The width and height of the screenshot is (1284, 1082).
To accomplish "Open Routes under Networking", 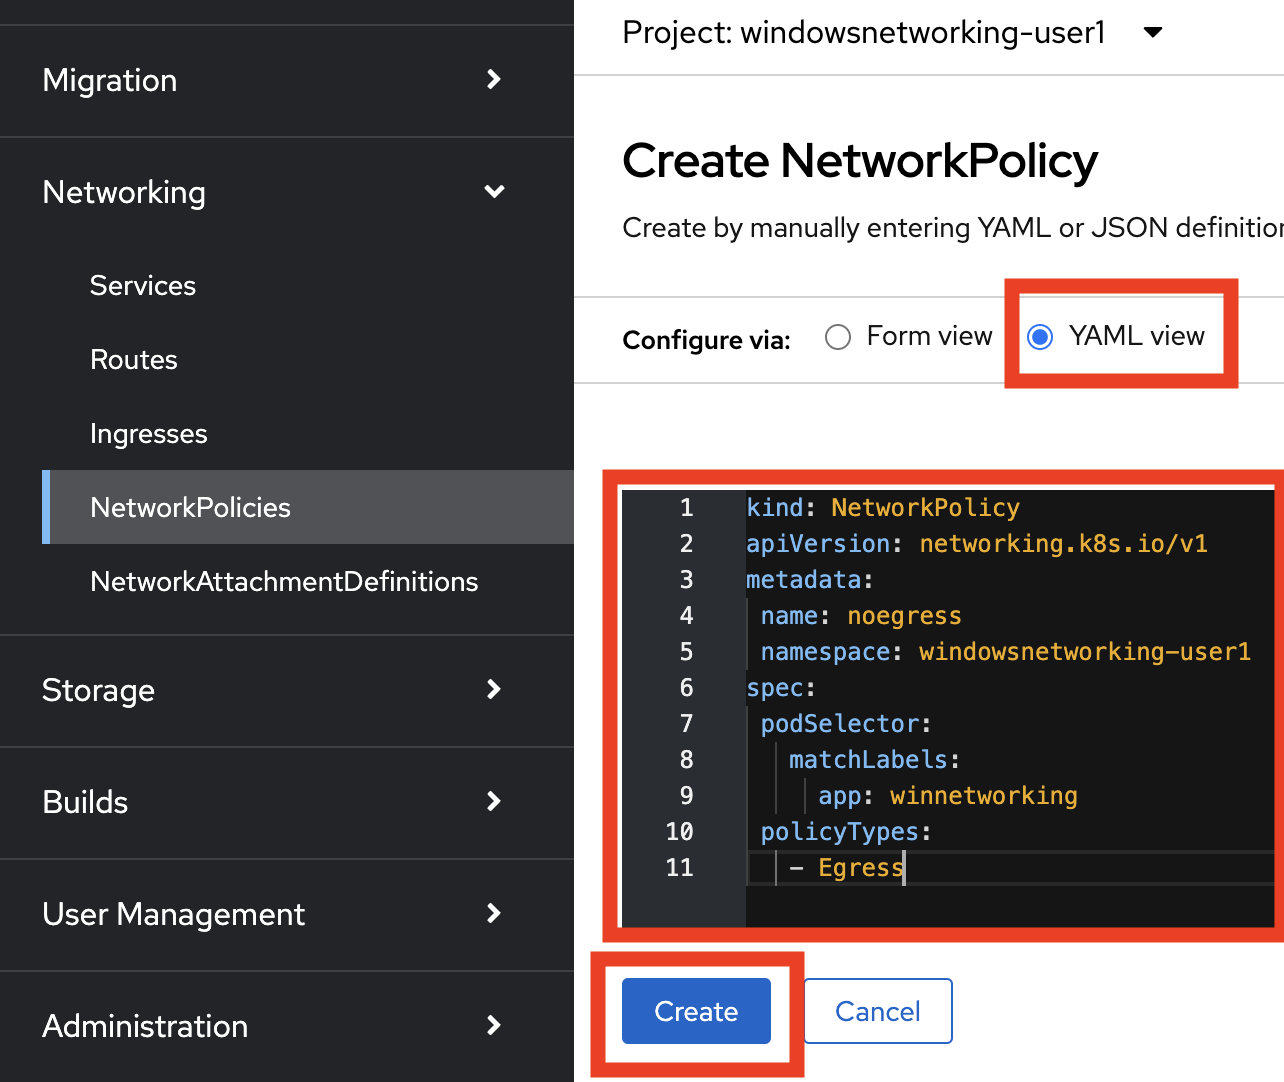I will [134, 360].
